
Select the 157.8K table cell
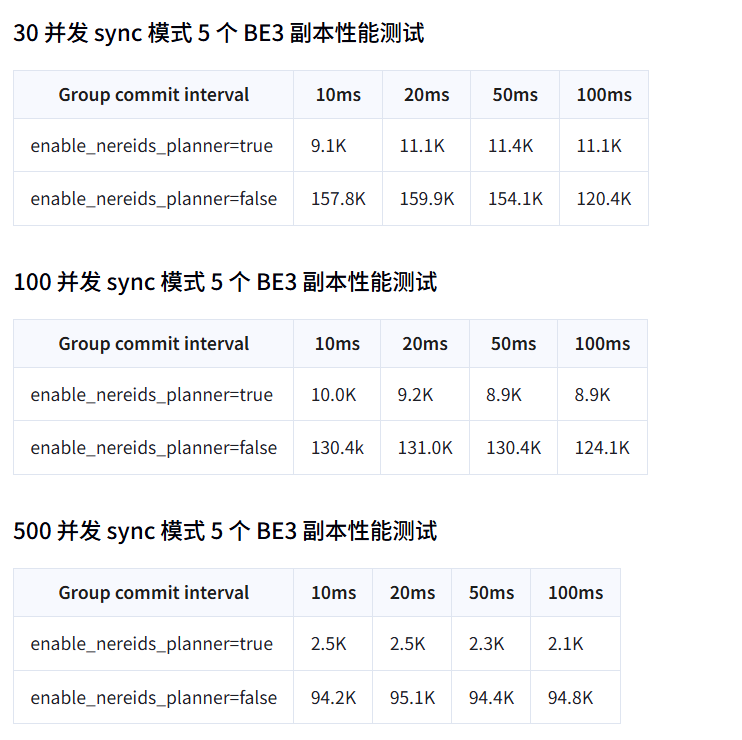338,199
